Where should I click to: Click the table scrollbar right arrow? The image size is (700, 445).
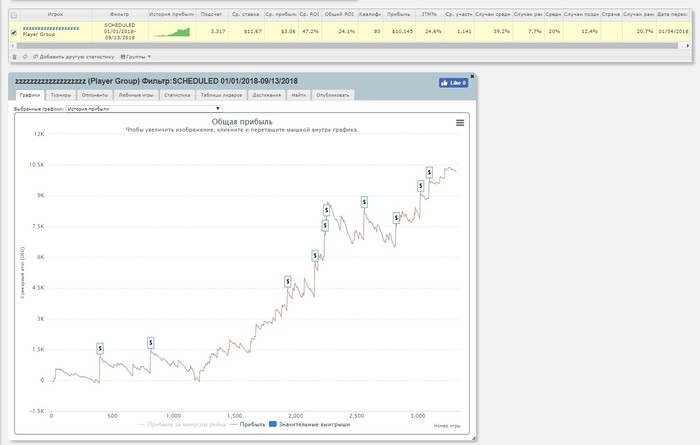coord(688,46)
